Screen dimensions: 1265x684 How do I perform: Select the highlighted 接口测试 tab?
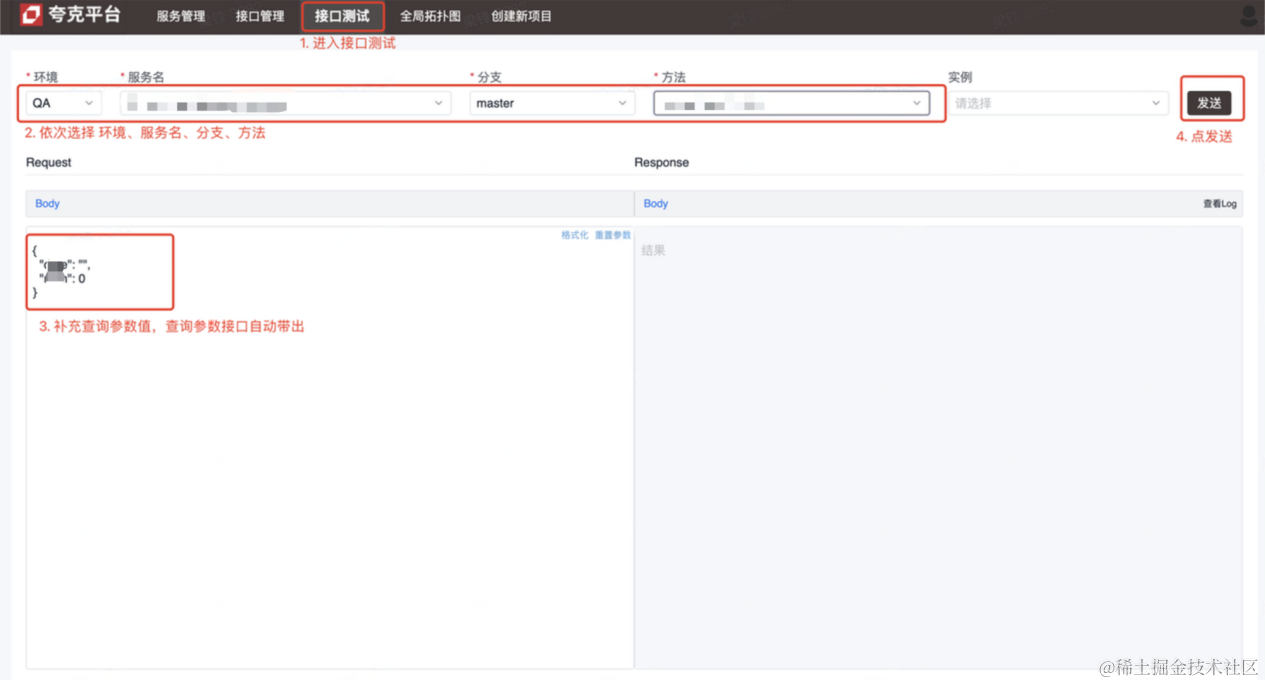(342, 16)
